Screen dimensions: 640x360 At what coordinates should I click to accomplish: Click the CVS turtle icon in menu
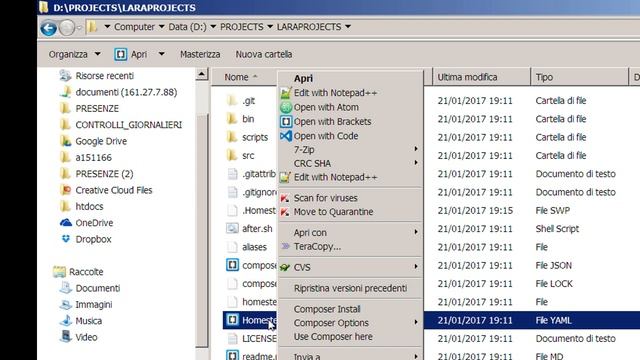[285, 267]
